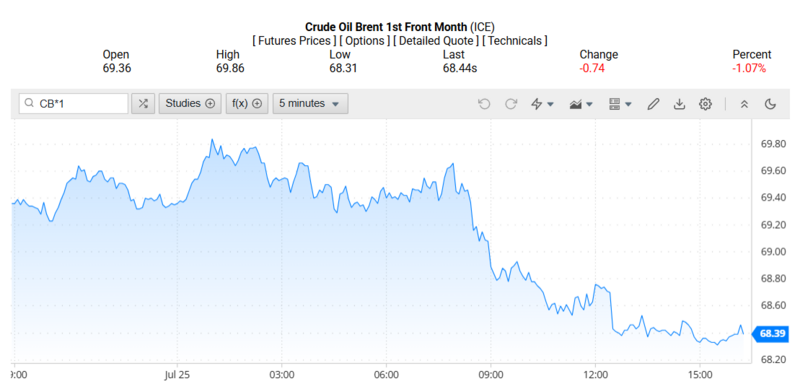Open the f(x) expressions button

[x=247, y=104]
